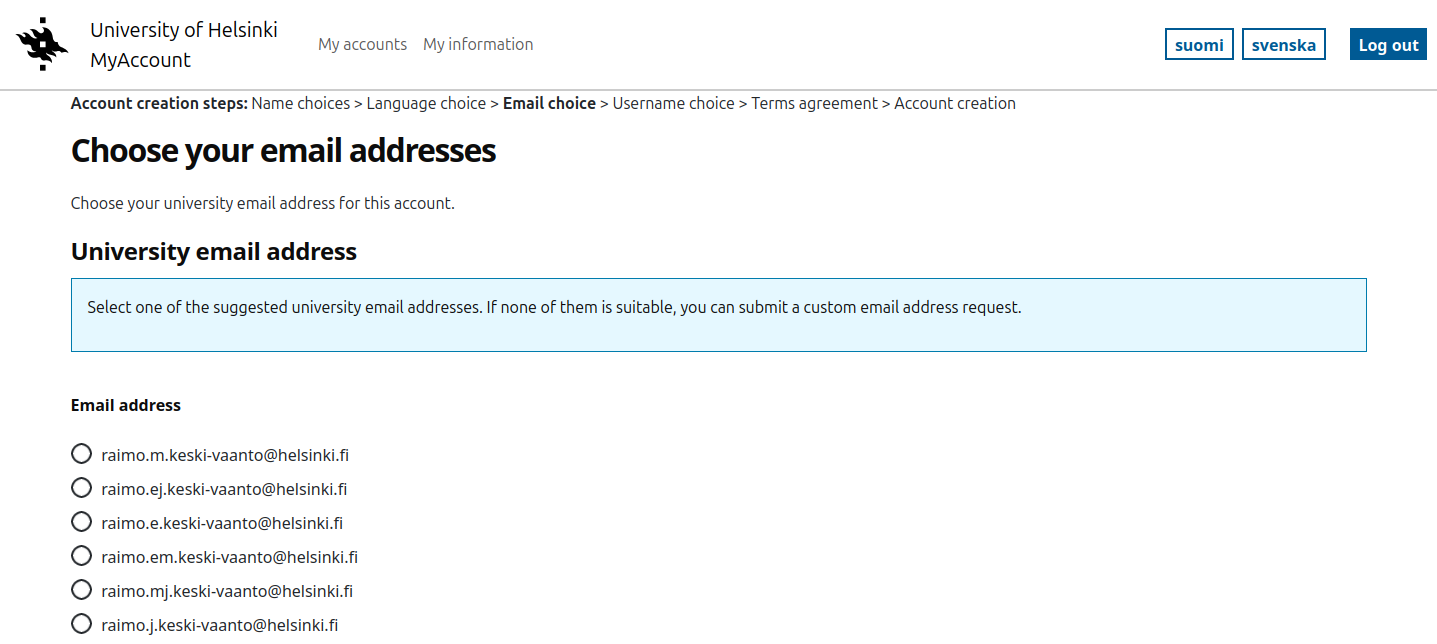Select raimo.ej.keski-vaanto@helsinki.fi radio option
Viewport: 1437px width, 644px height.
[82, 488]
